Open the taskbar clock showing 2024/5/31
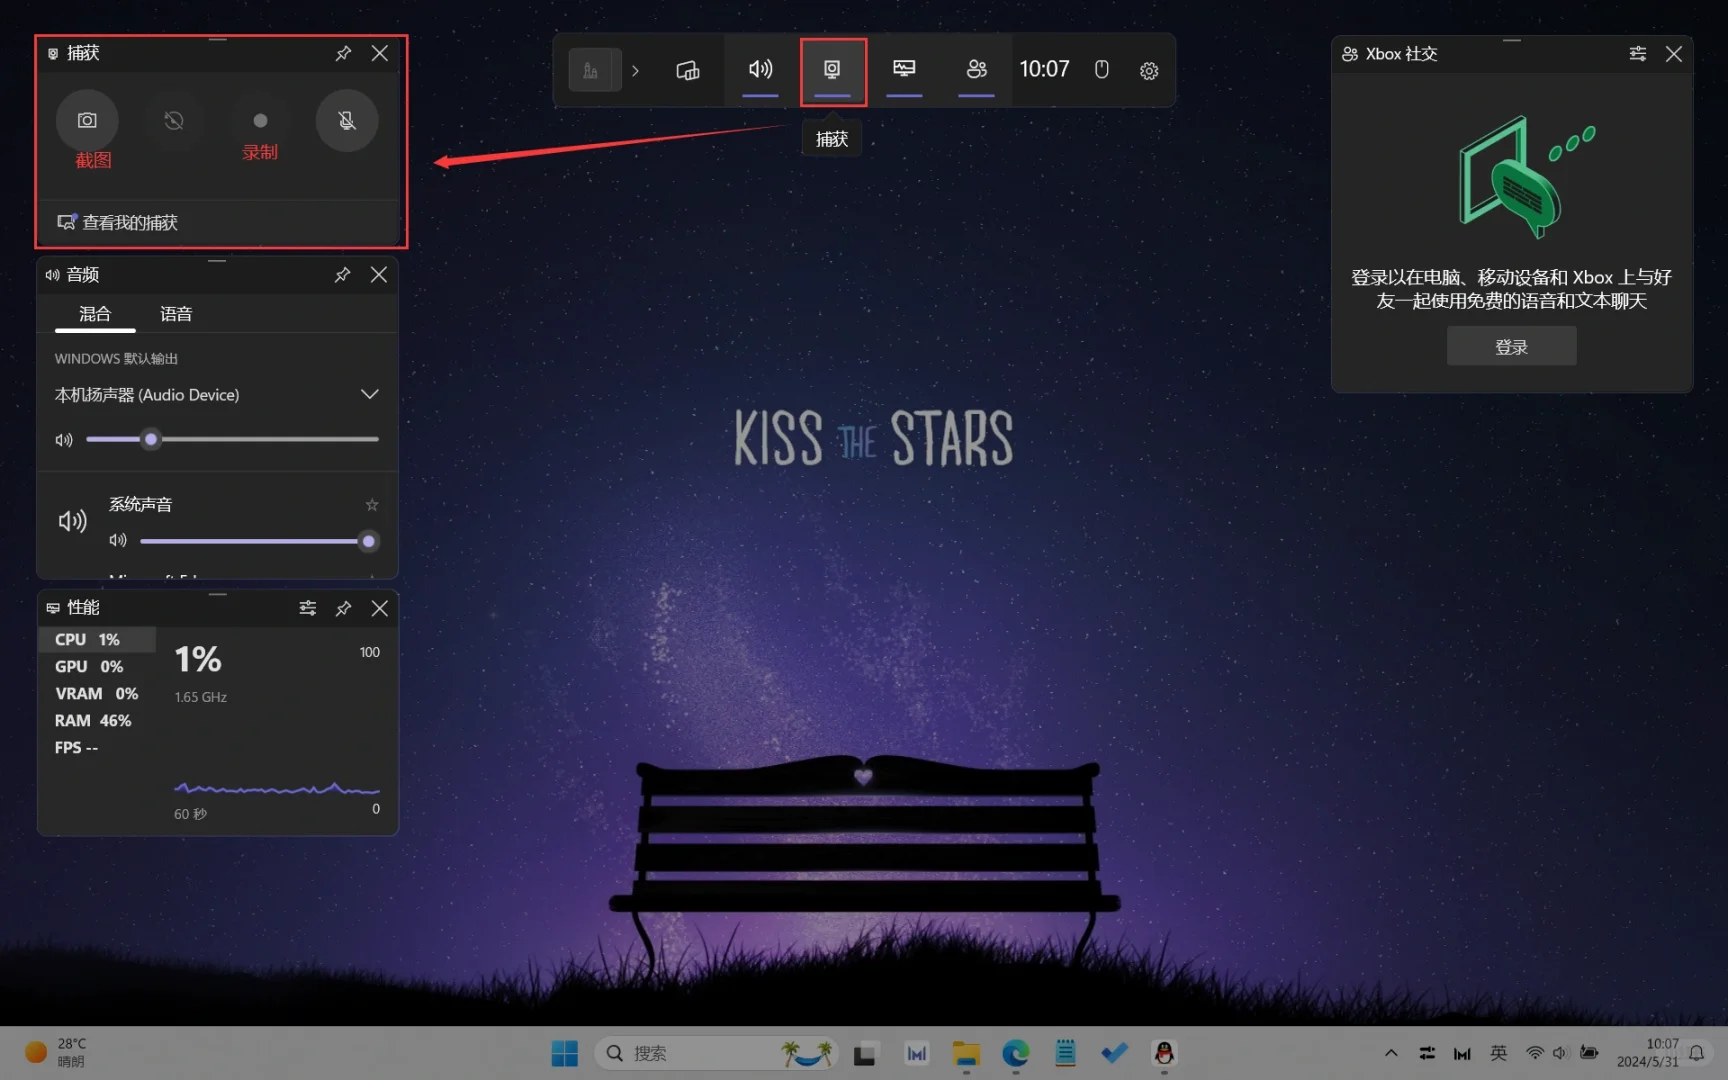Viewport: 1728px width, 1080px height. click(x=1648, y=1053)
